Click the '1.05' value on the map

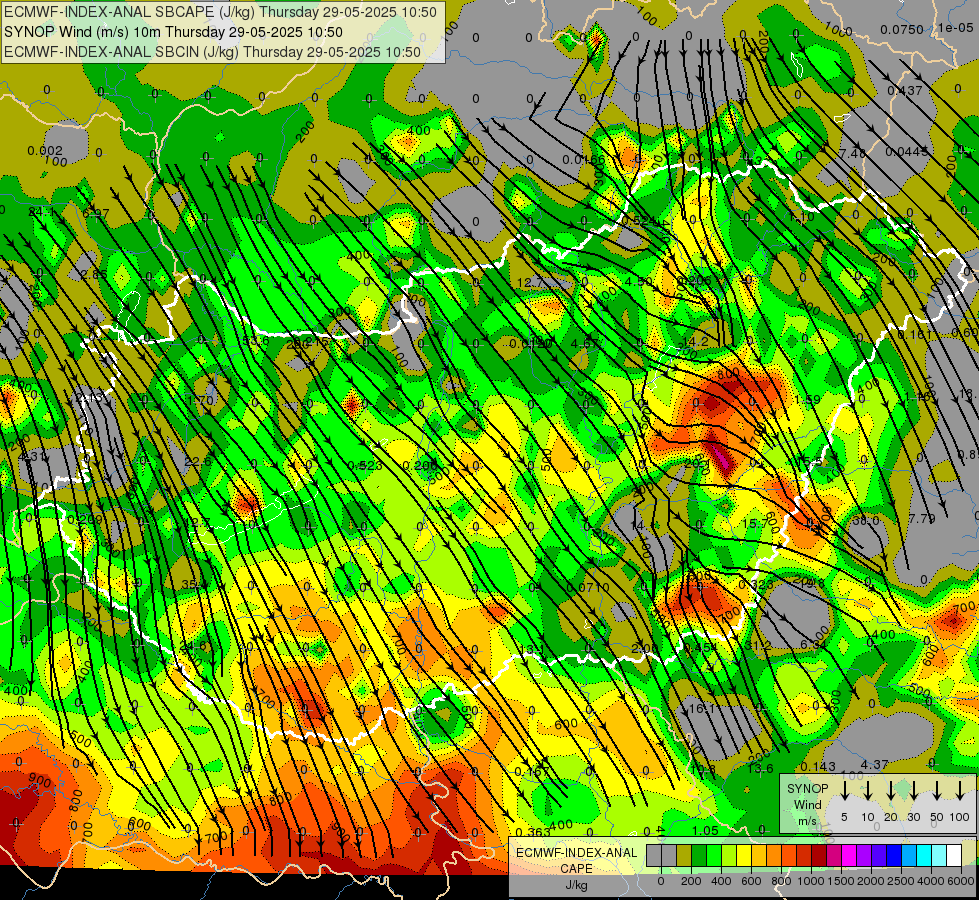(x=706, y=830)
